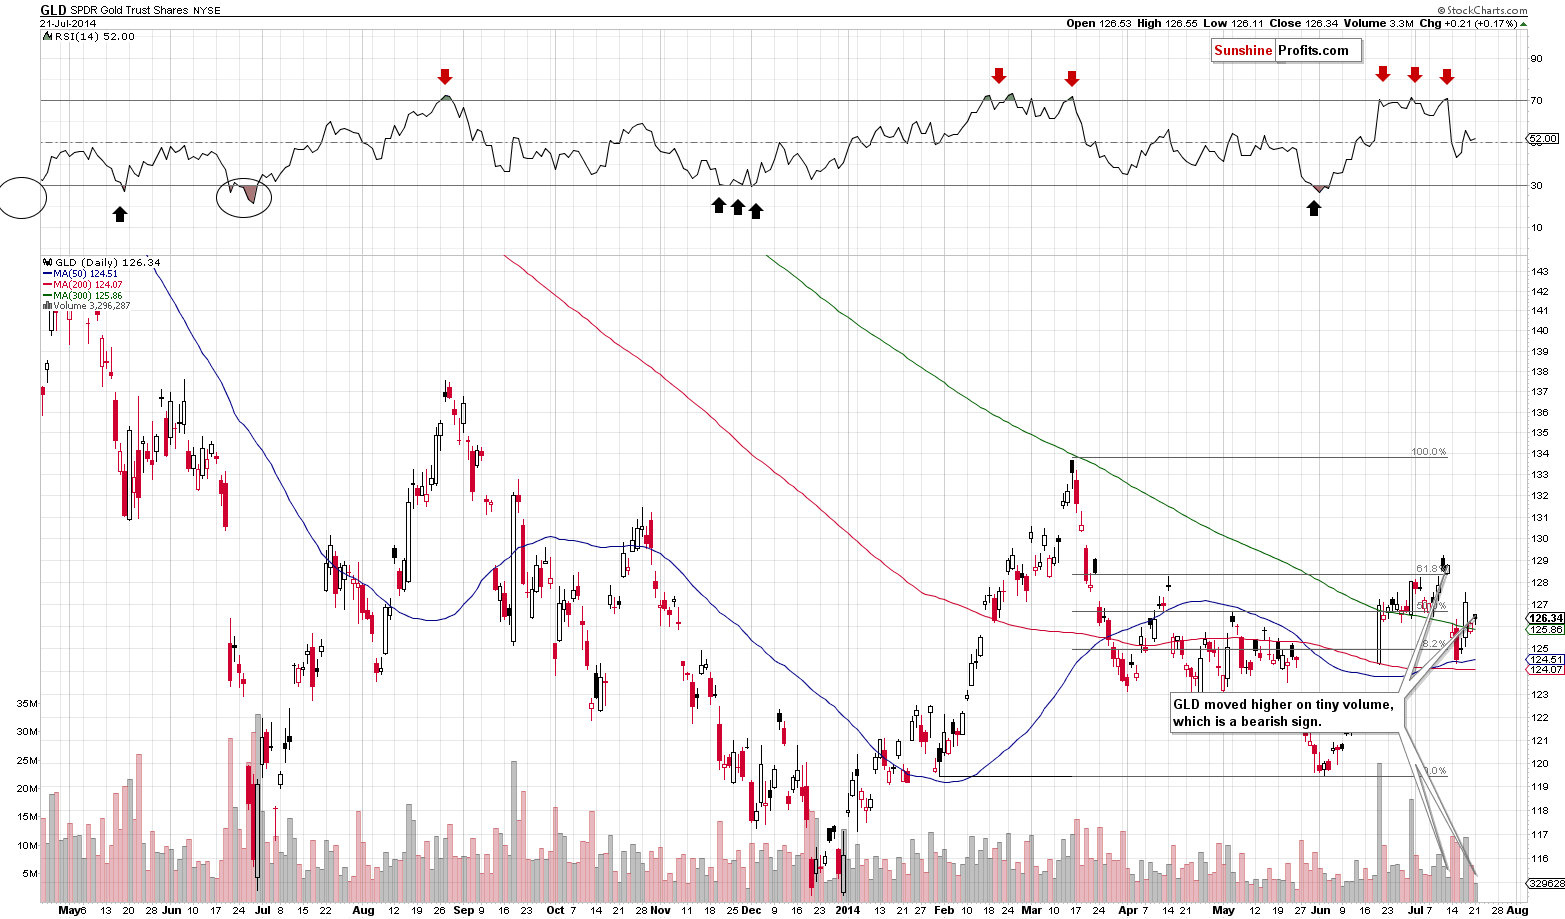Screen dimensions: 1565x919
Task: Click the blue 124.51 price tag on right axis
Action: (1546, 659)
